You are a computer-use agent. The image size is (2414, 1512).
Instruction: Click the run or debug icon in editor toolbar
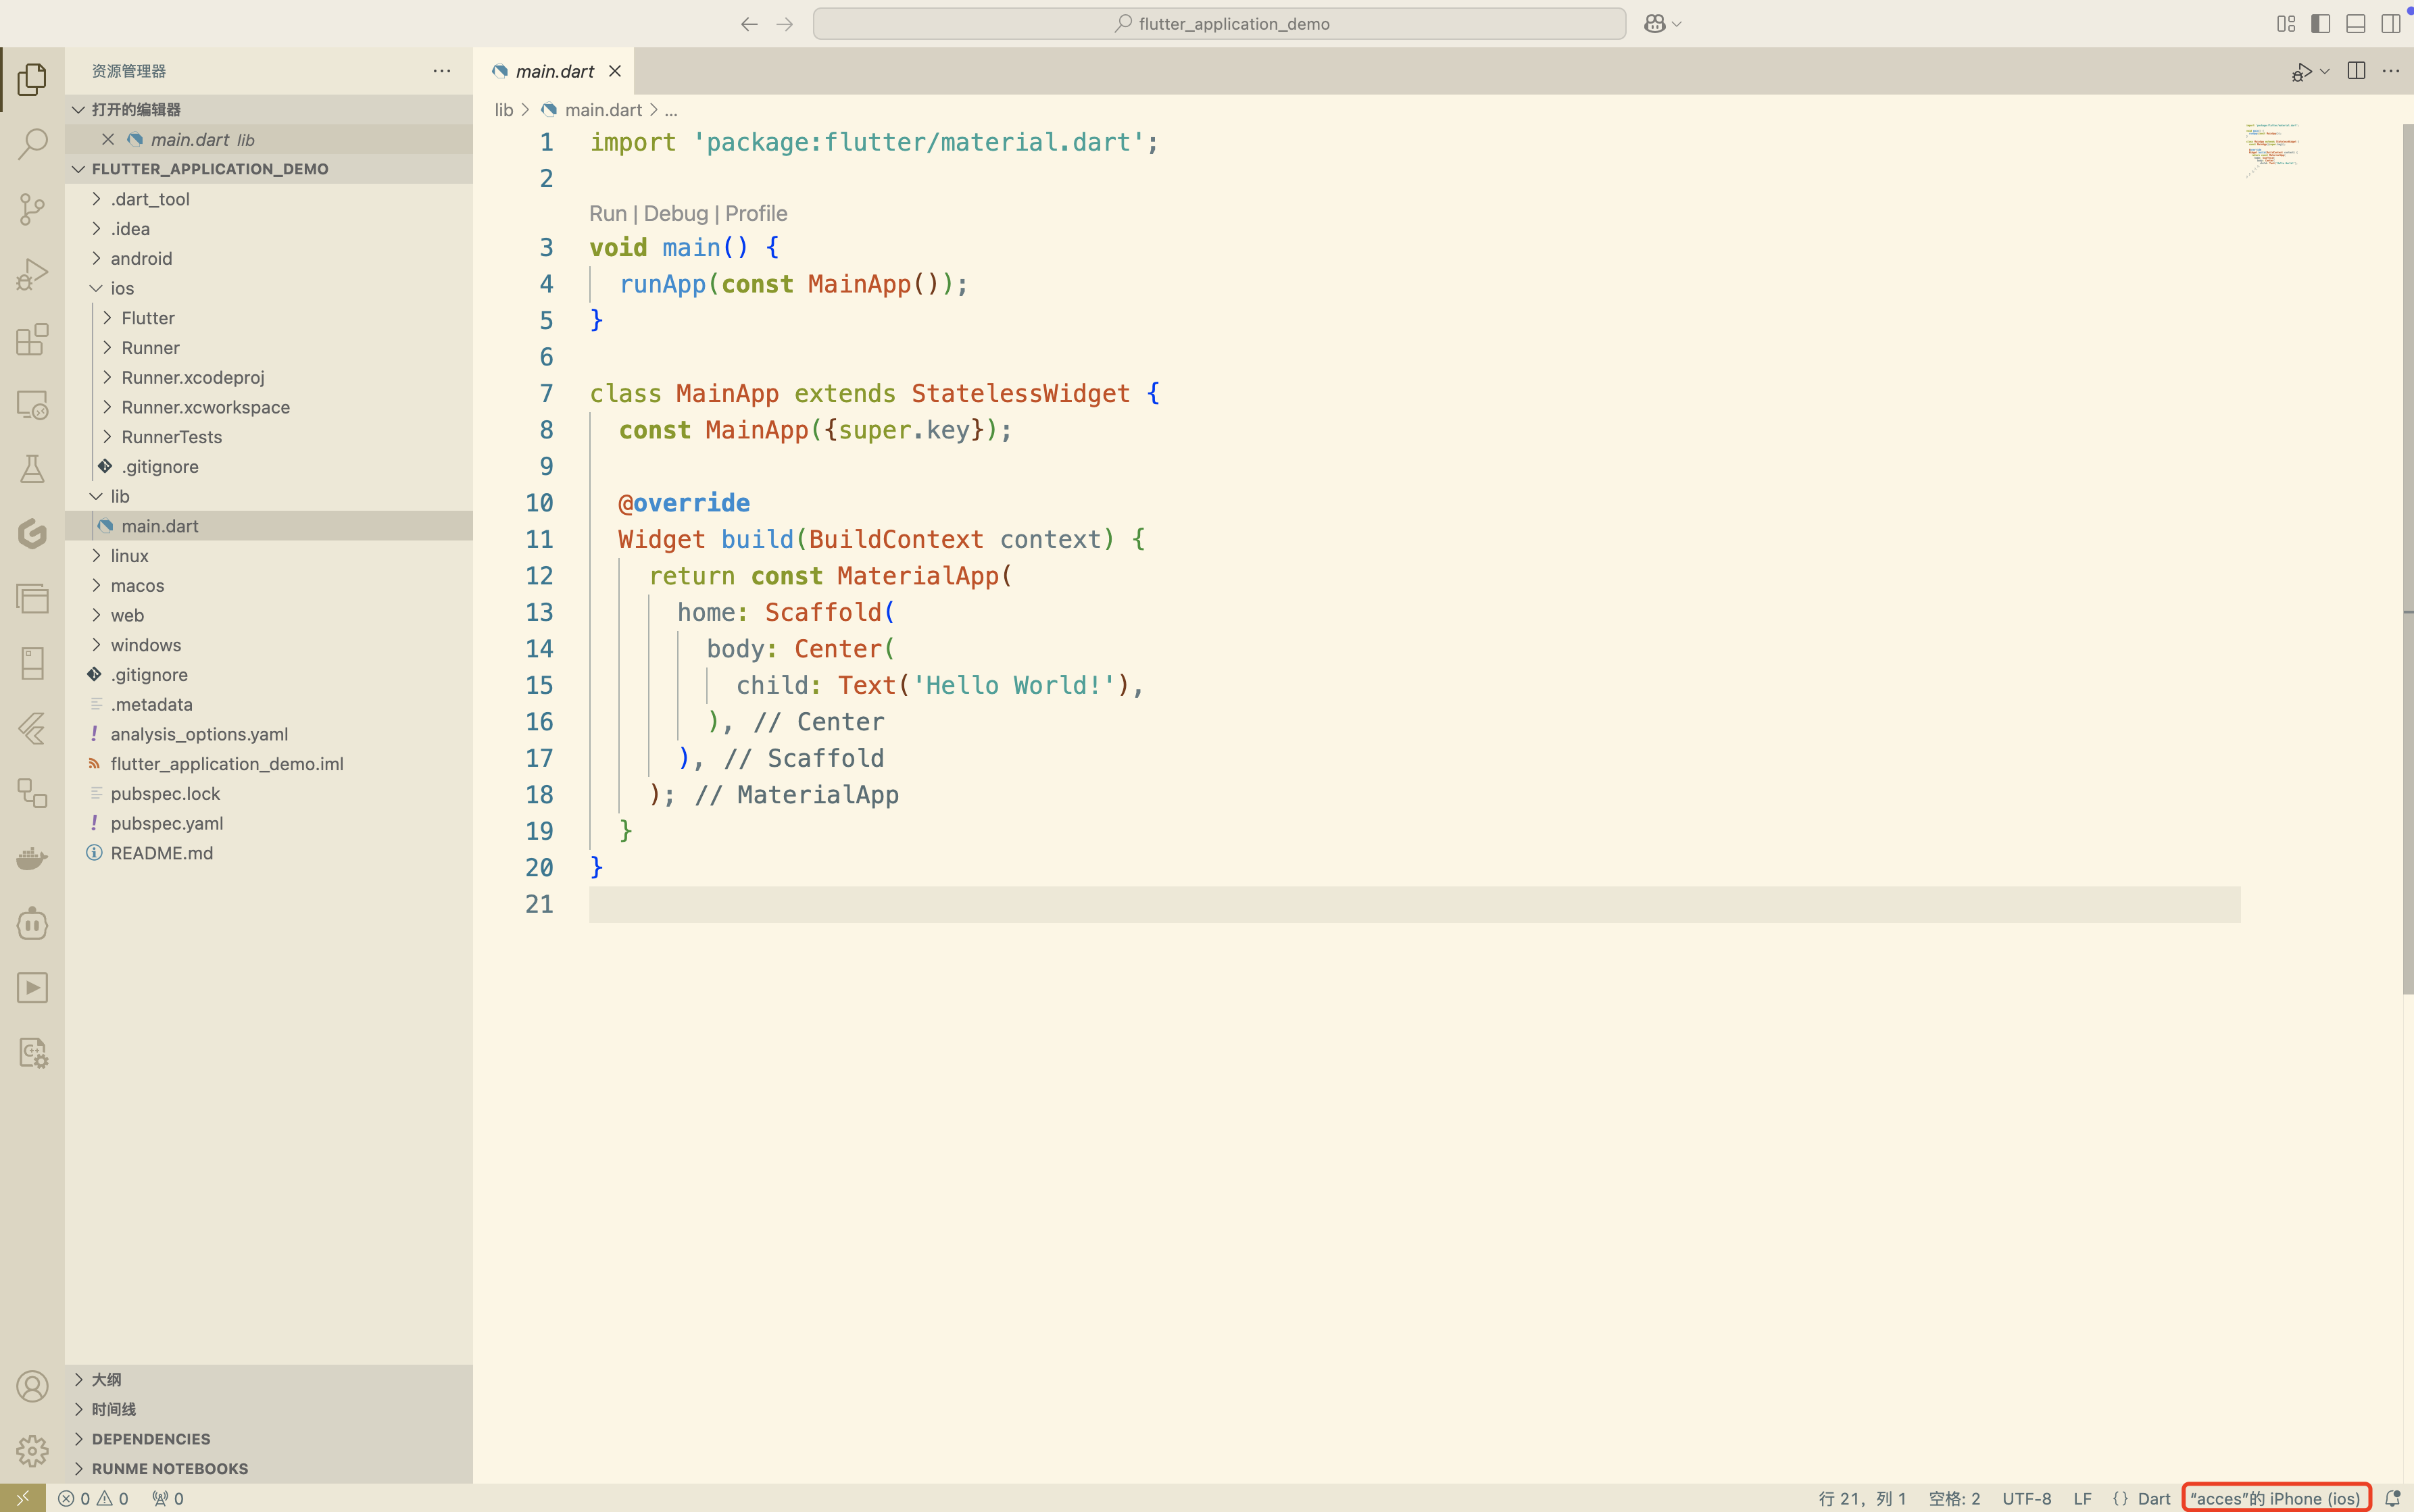click(2301, 71)
